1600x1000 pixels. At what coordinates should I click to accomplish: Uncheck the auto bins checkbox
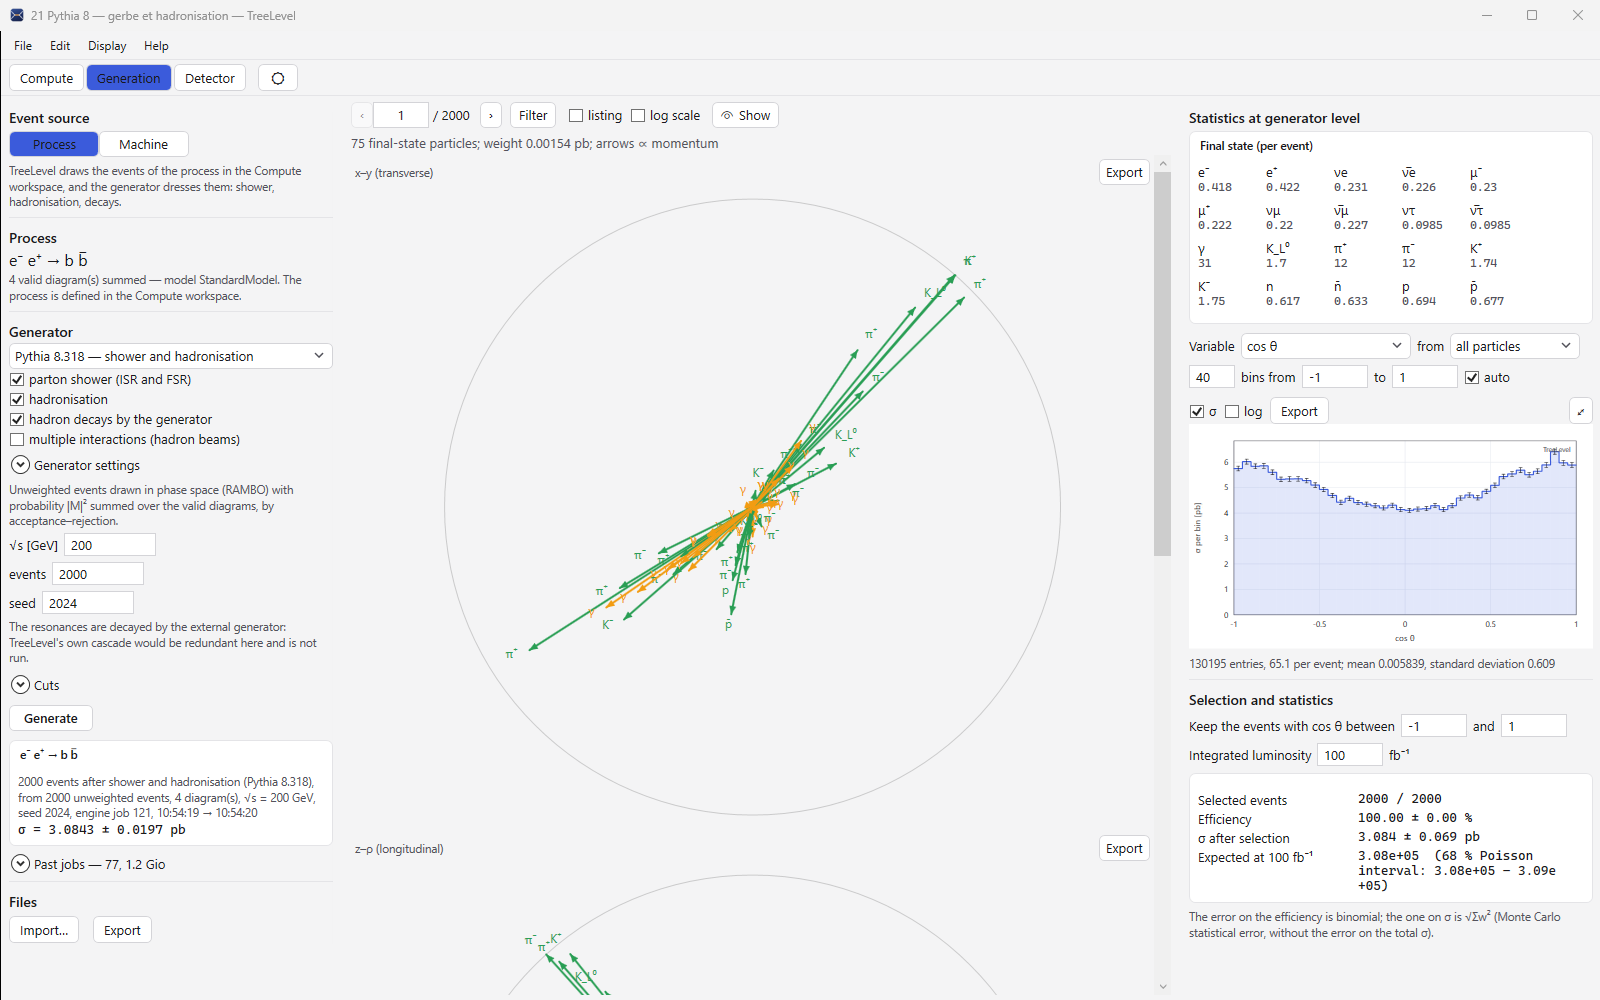click(1472, 377)
